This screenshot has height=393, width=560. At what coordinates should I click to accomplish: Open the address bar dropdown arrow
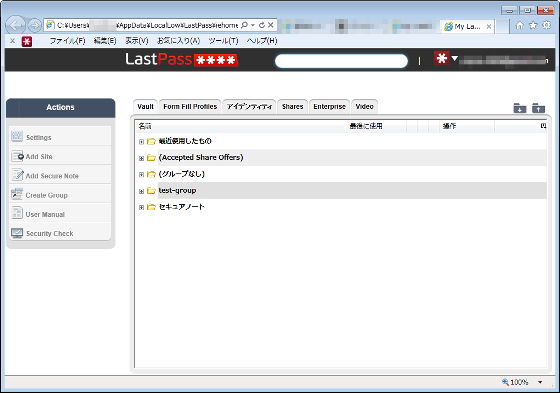coord(253,25)
